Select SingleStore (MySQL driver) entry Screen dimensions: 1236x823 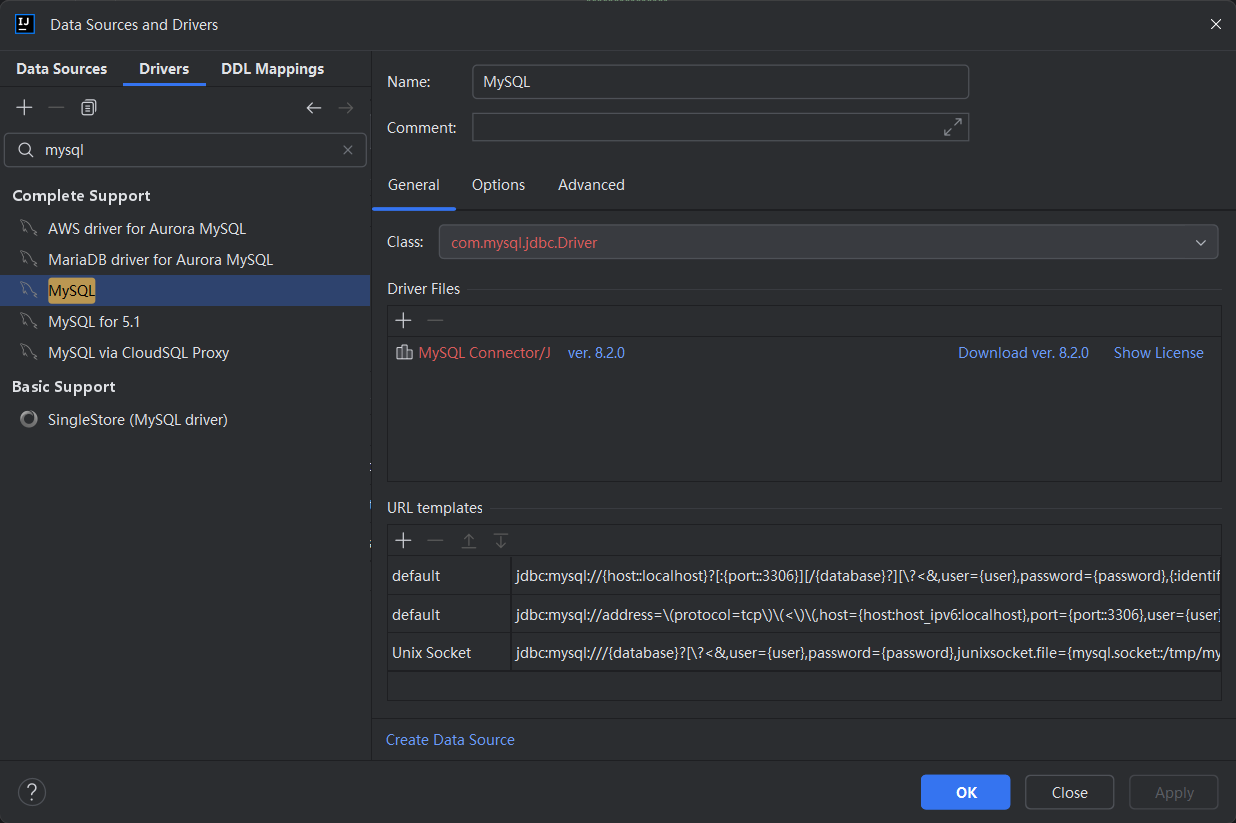click(138, 419)
